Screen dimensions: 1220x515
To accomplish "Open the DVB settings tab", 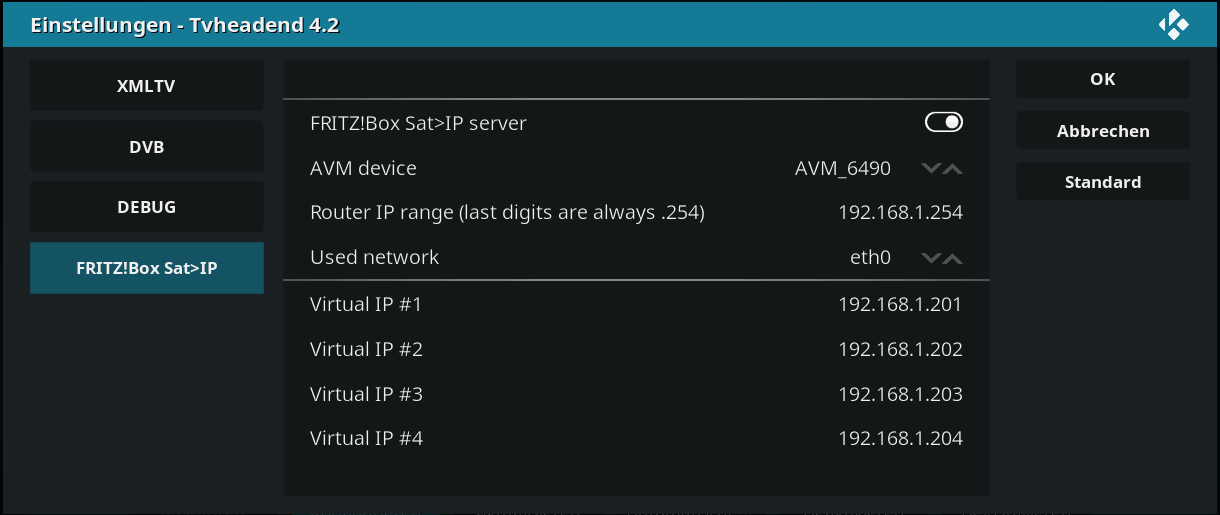I will tap(147, 147).
